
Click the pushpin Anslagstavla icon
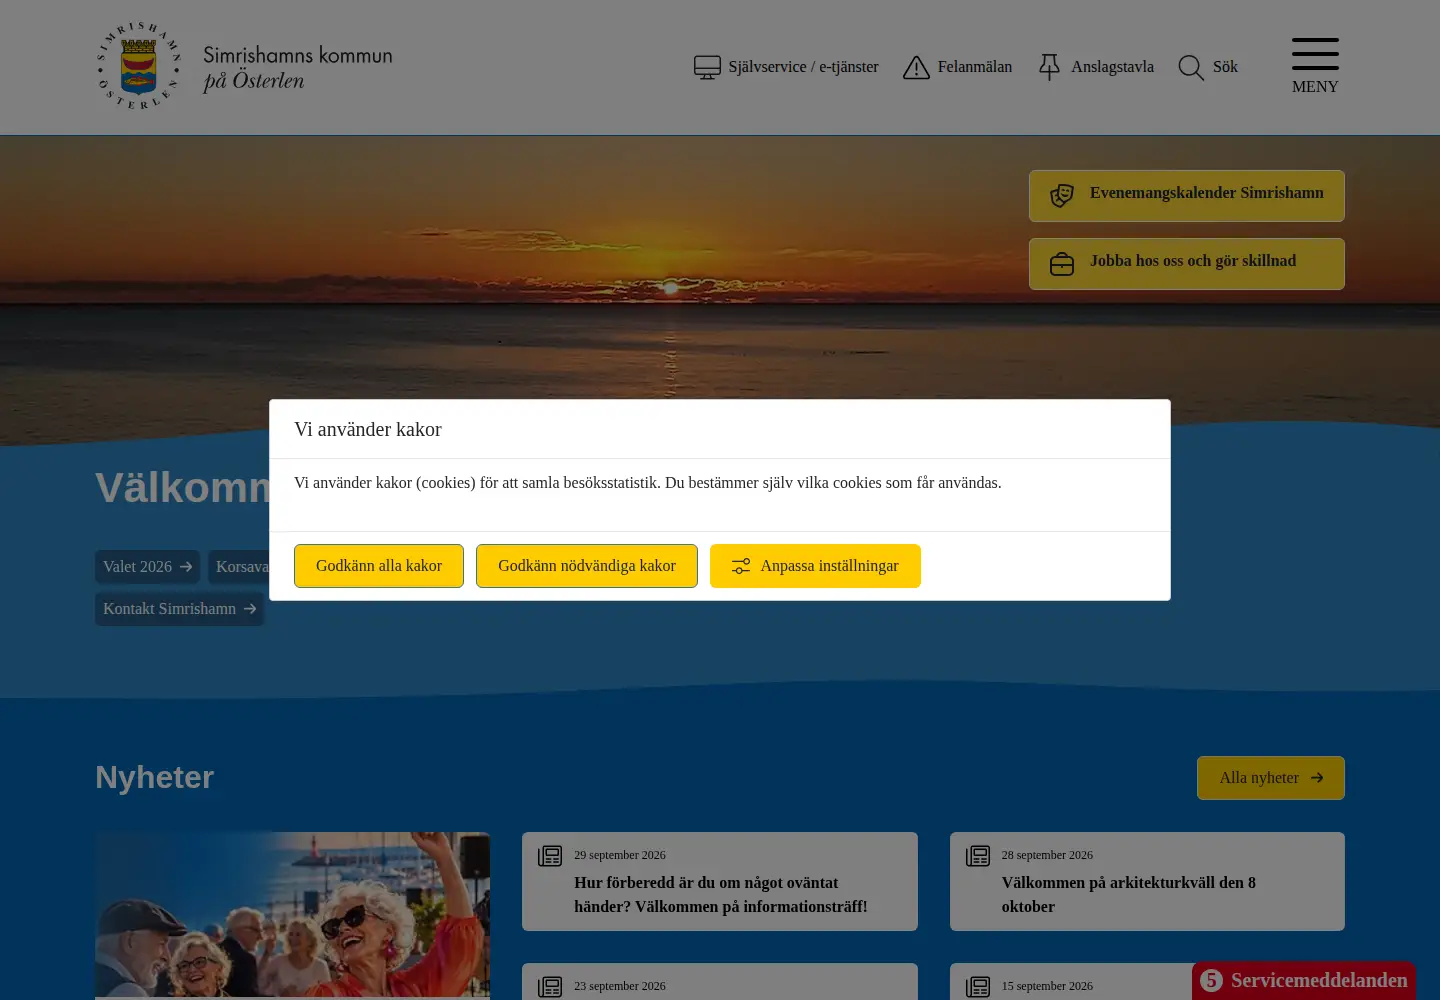click(1049, 67)
